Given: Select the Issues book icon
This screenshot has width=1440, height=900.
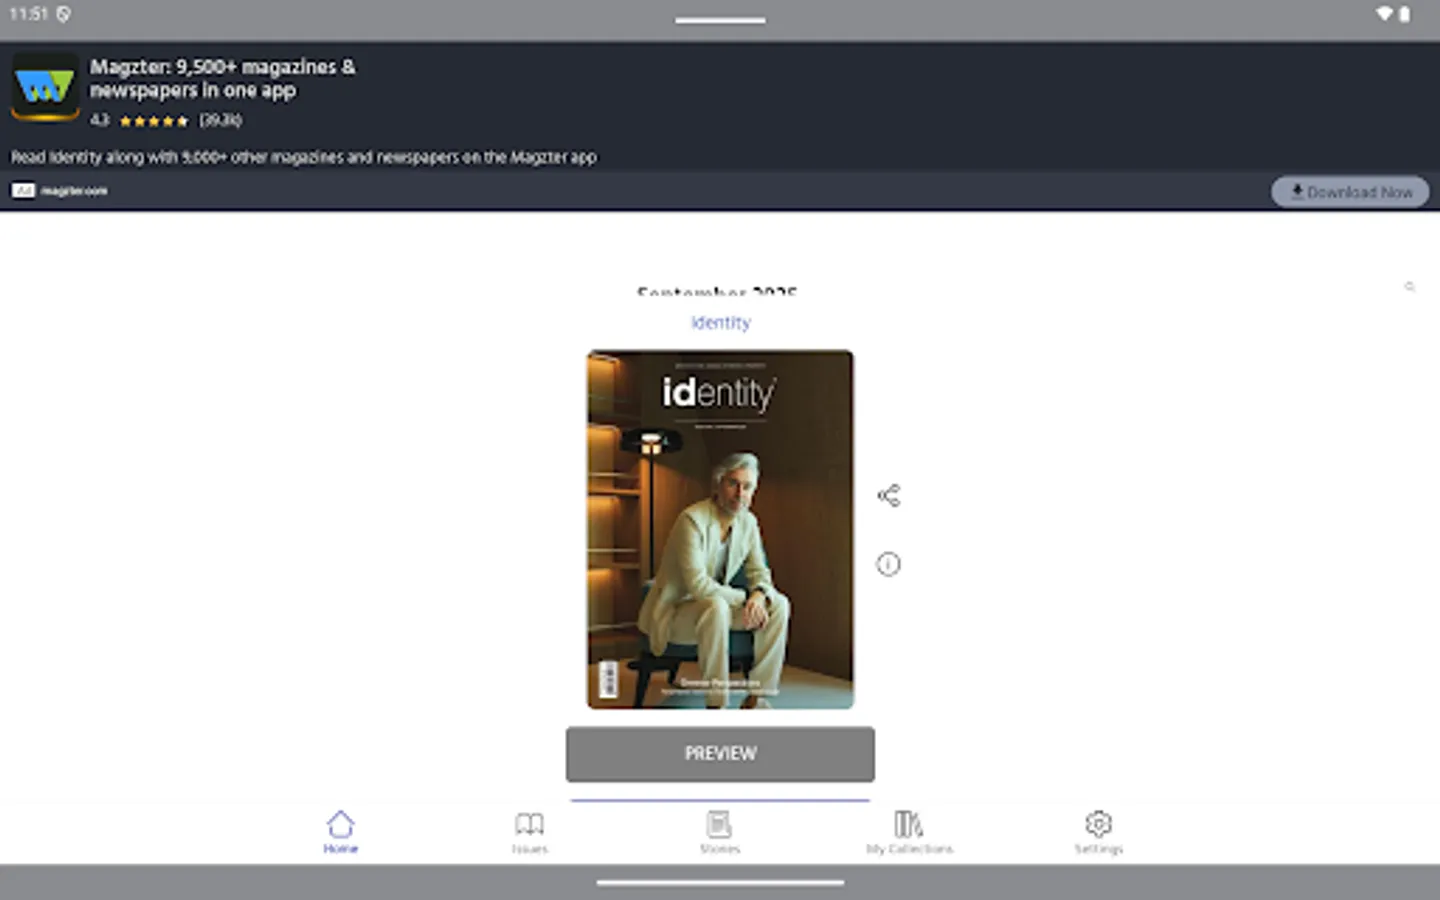Looking at the screenshot, I should click(530, 823).
